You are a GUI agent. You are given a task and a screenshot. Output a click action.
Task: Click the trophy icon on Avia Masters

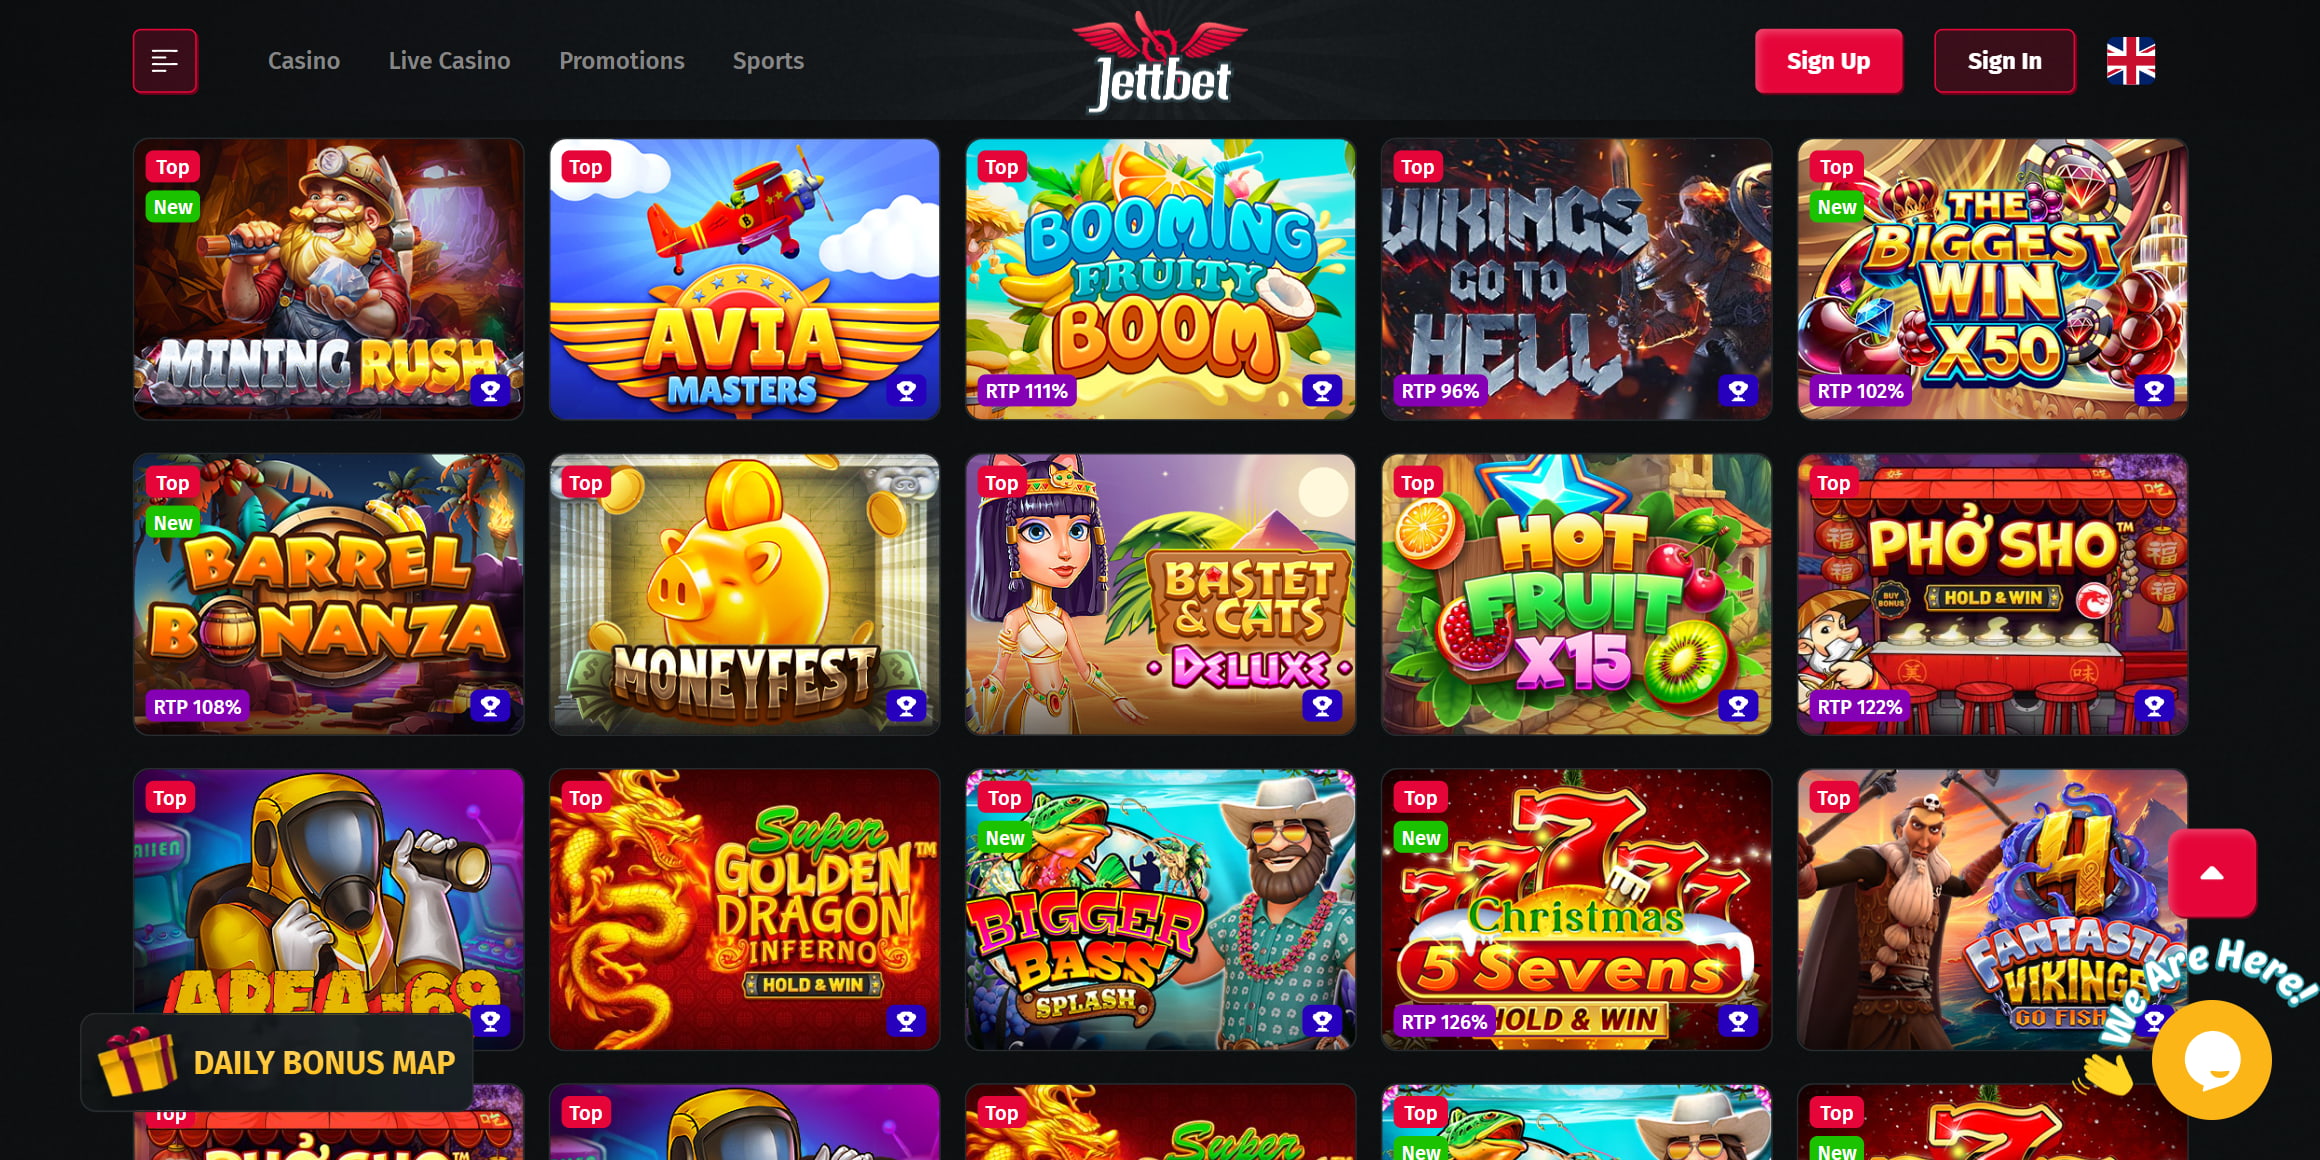point(906,391)
